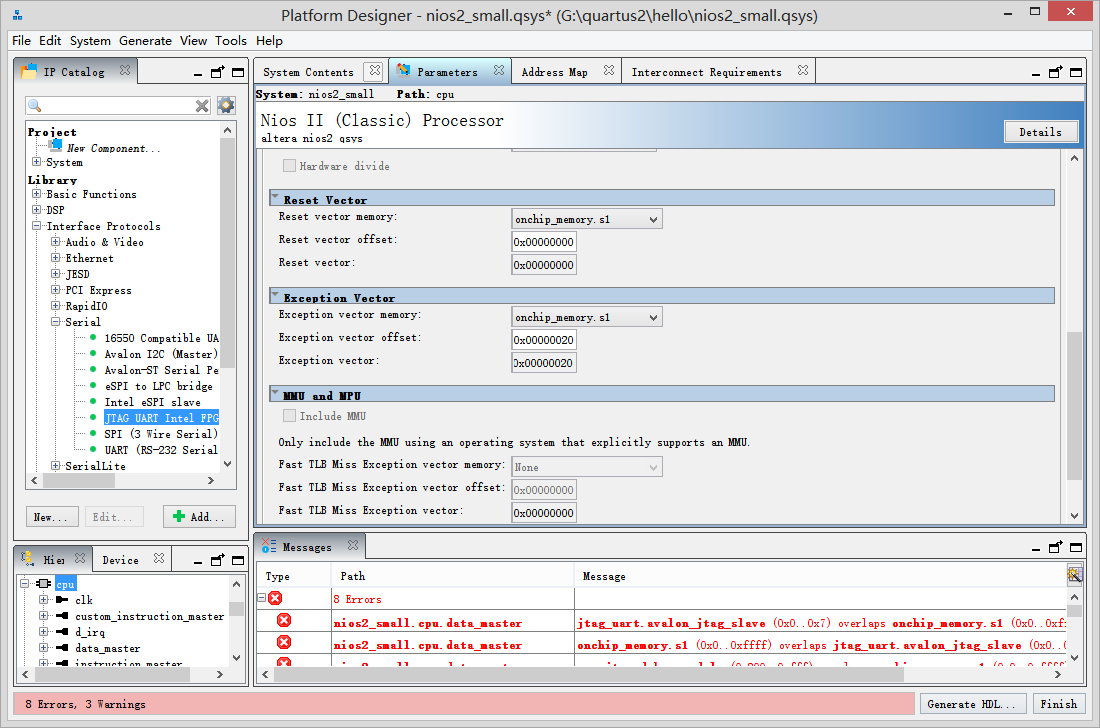Image resolution: width=1100 pixels, height=728 pixels.
Task: Minimize the Hierarchy panel
Action: pyautogui.click(x=198, y=562)
